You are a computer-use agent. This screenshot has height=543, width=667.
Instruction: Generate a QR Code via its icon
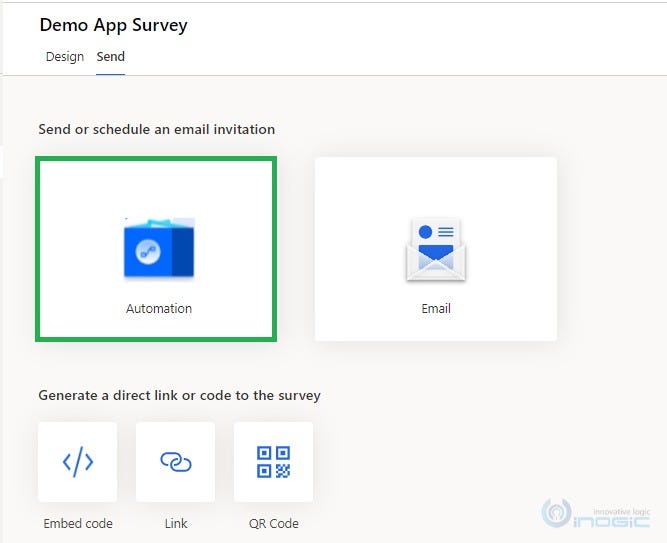[x=273, y=462]
